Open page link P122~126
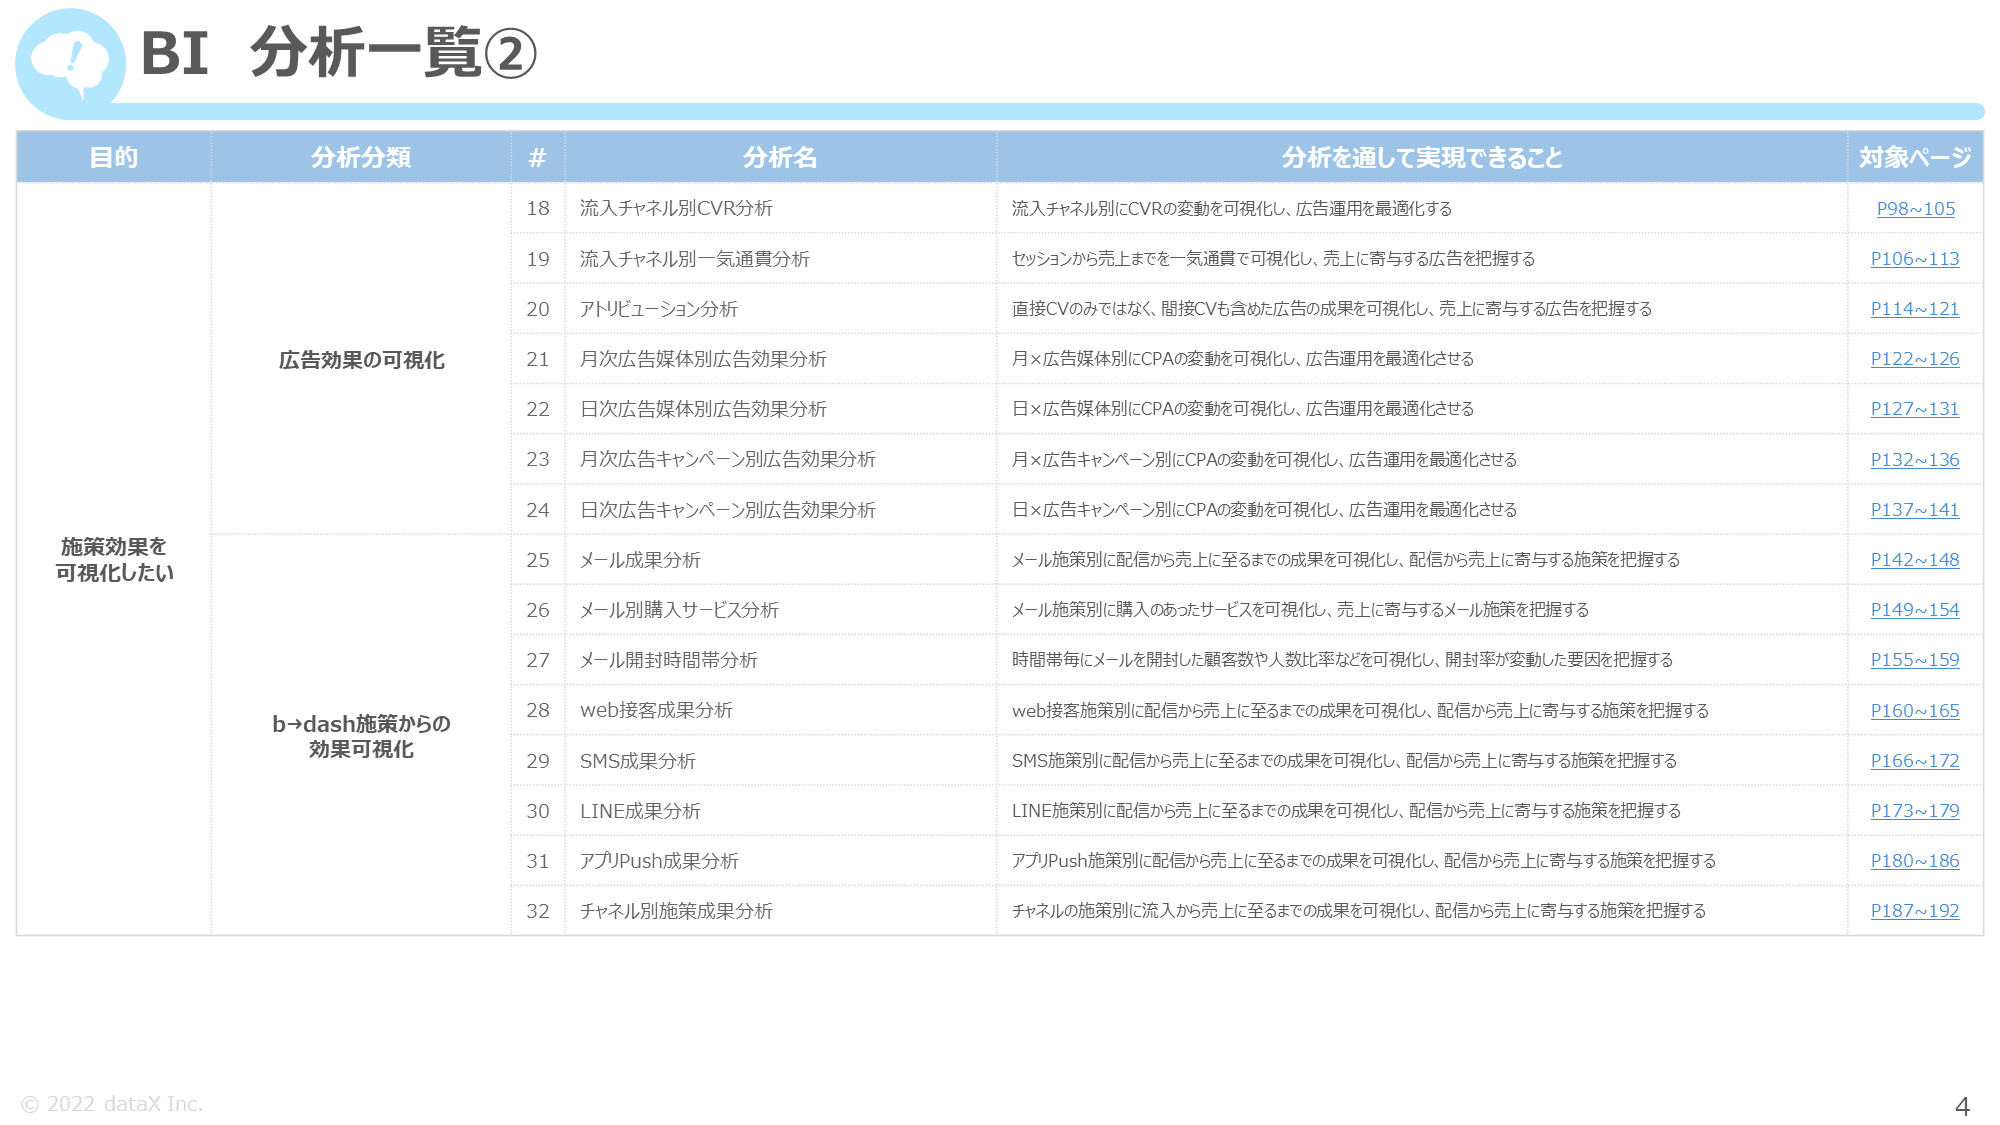2000x1125 pixels. click(1915, 359)
